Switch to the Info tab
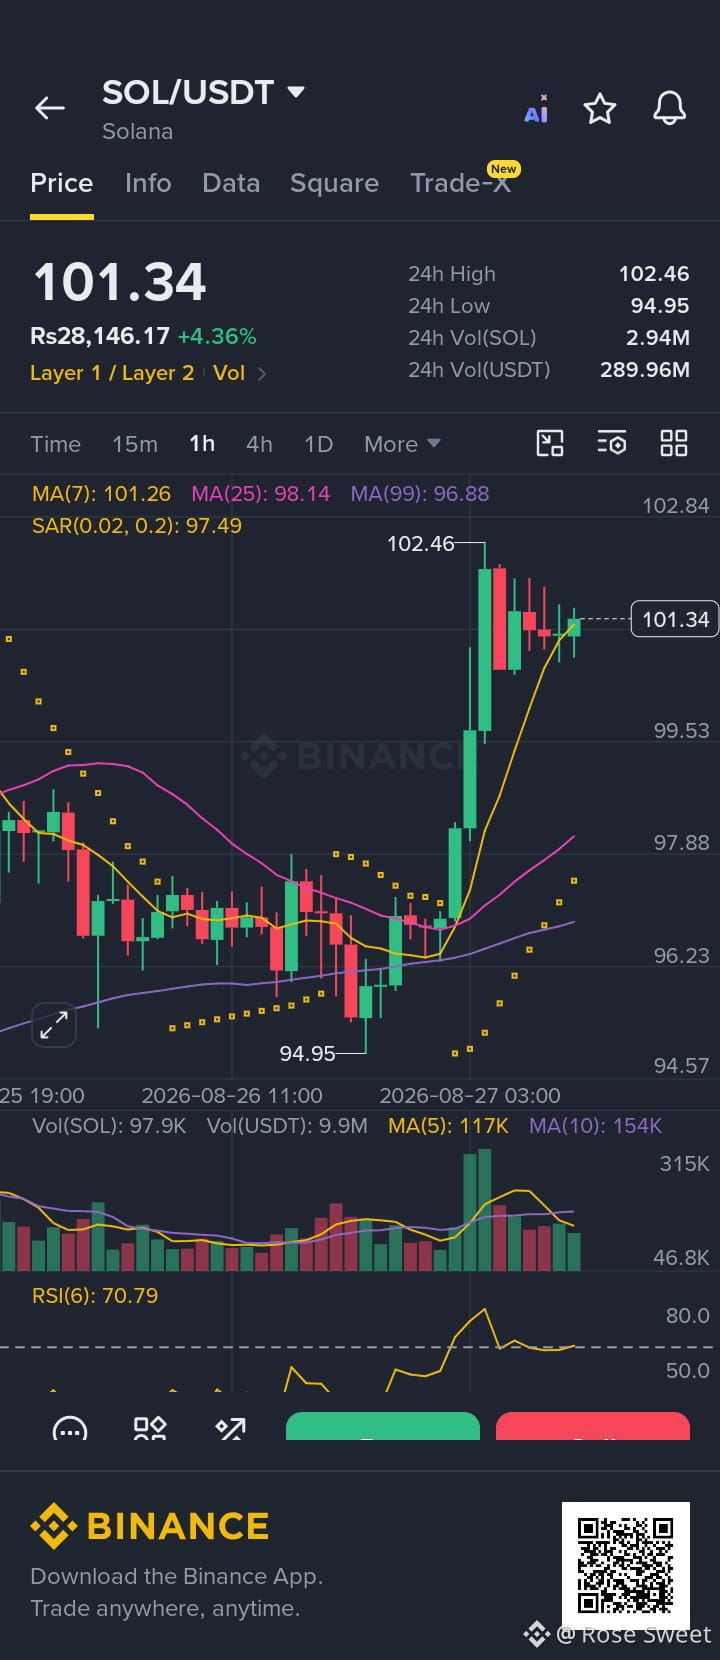This screenshot has width=720, height=1660. [148, 183]
